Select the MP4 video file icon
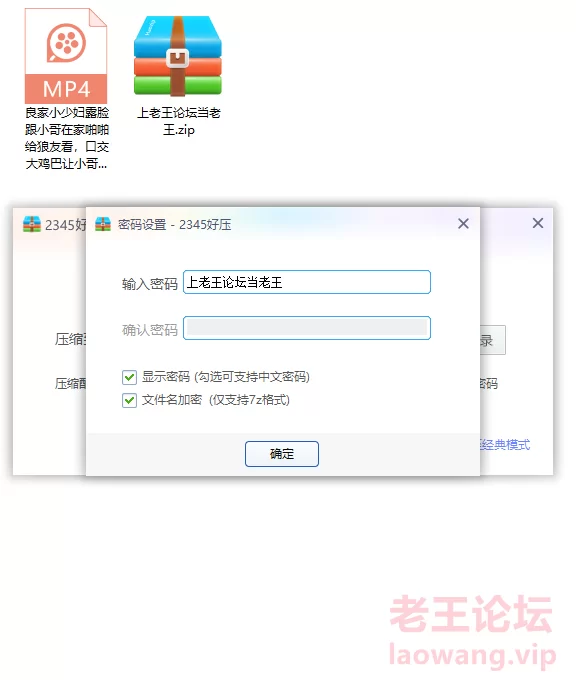This screenshot has width=576, height=680. pyautogui.click(x=66, y=56)
